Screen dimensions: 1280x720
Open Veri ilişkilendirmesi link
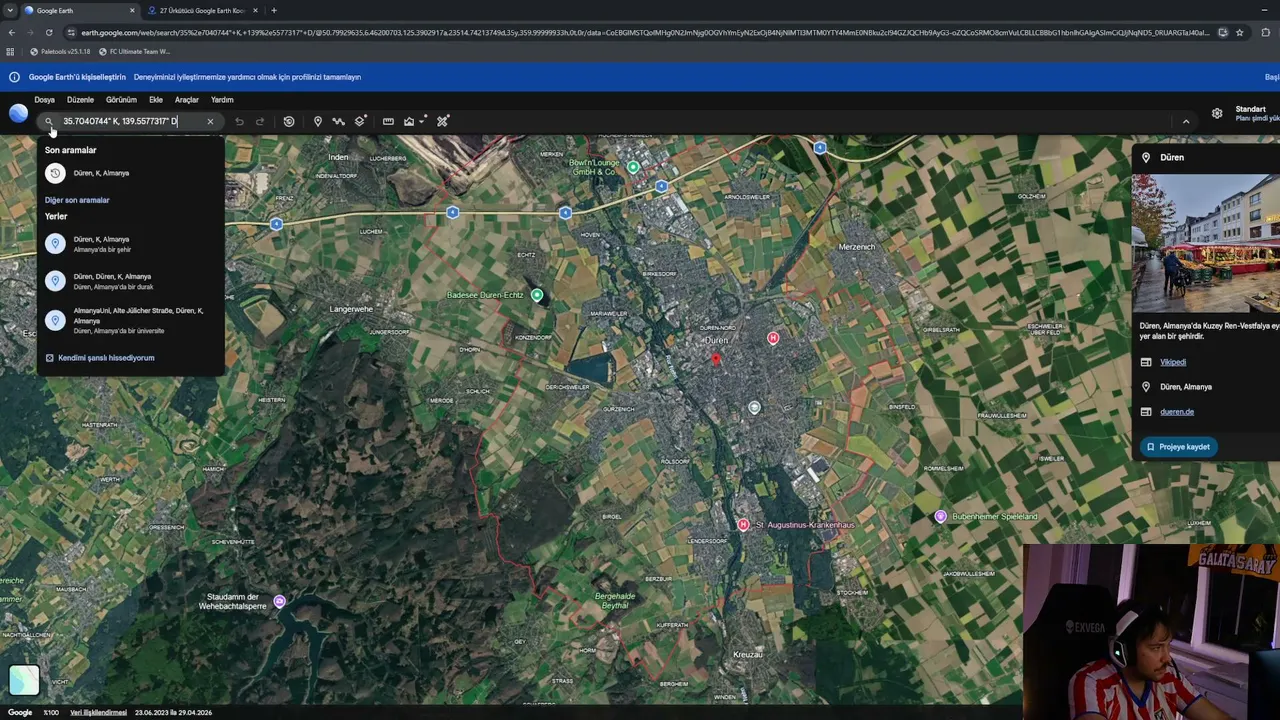(x=98, y=713)
